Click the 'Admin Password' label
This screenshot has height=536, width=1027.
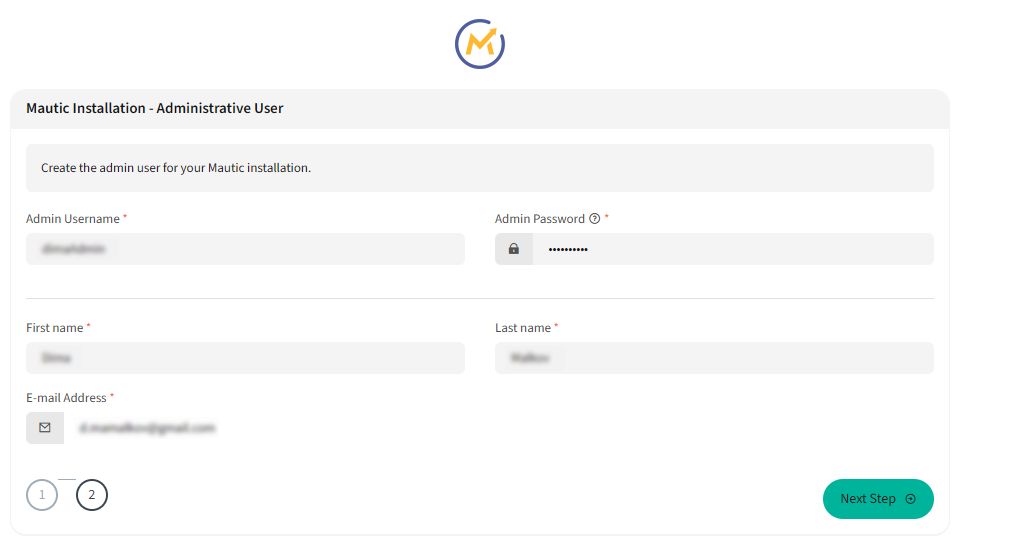(540, 219)
